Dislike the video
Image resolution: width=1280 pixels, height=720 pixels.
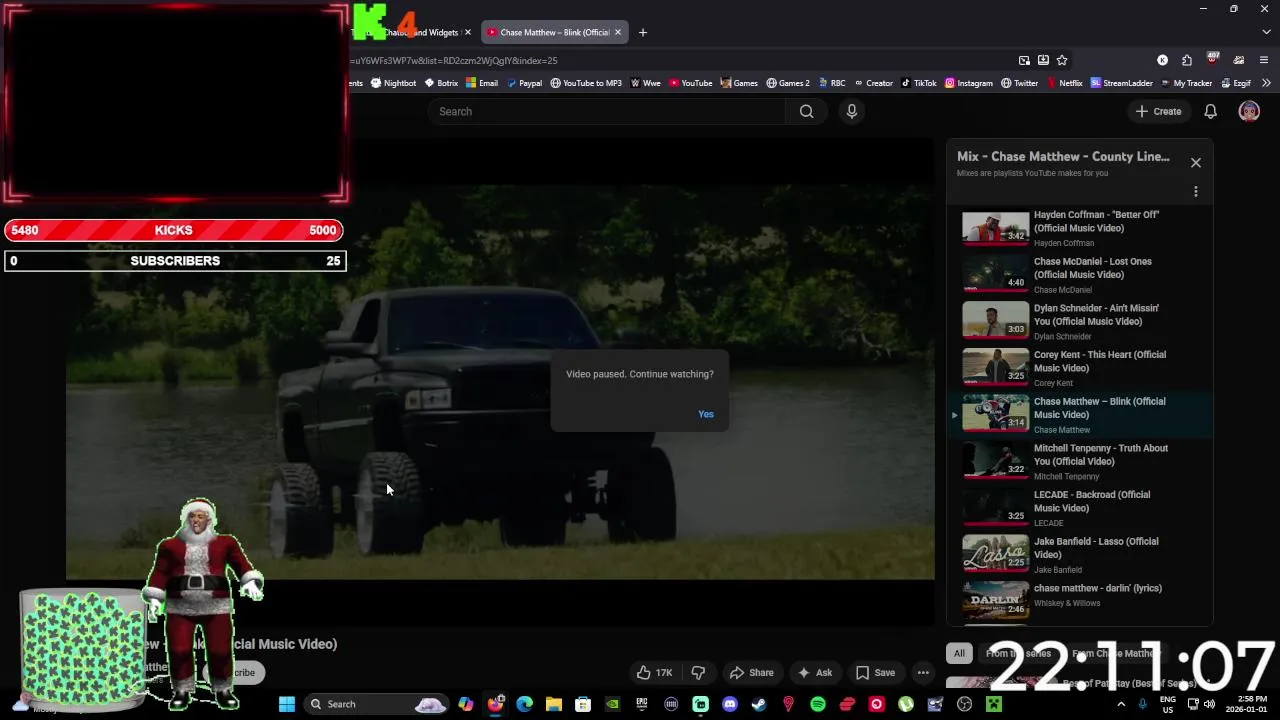pos(698,672)
